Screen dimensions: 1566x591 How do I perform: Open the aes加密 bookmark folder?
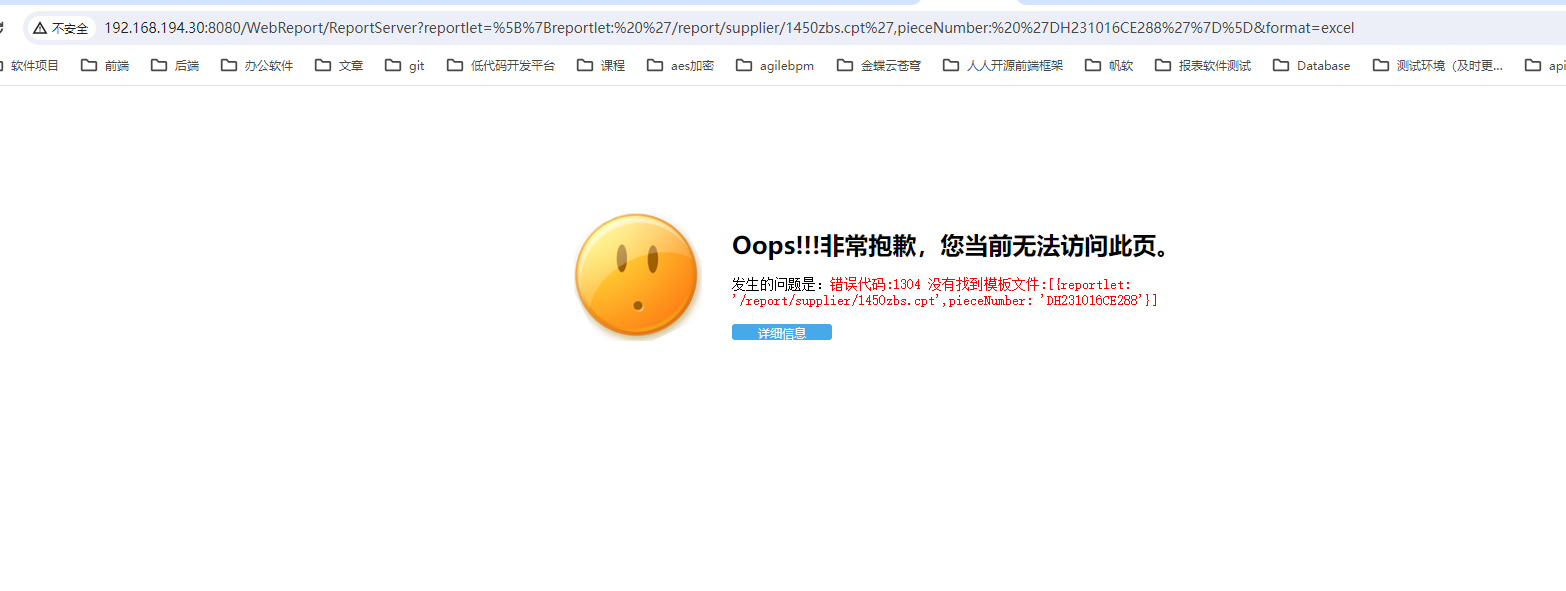click(x=681, y=66)
